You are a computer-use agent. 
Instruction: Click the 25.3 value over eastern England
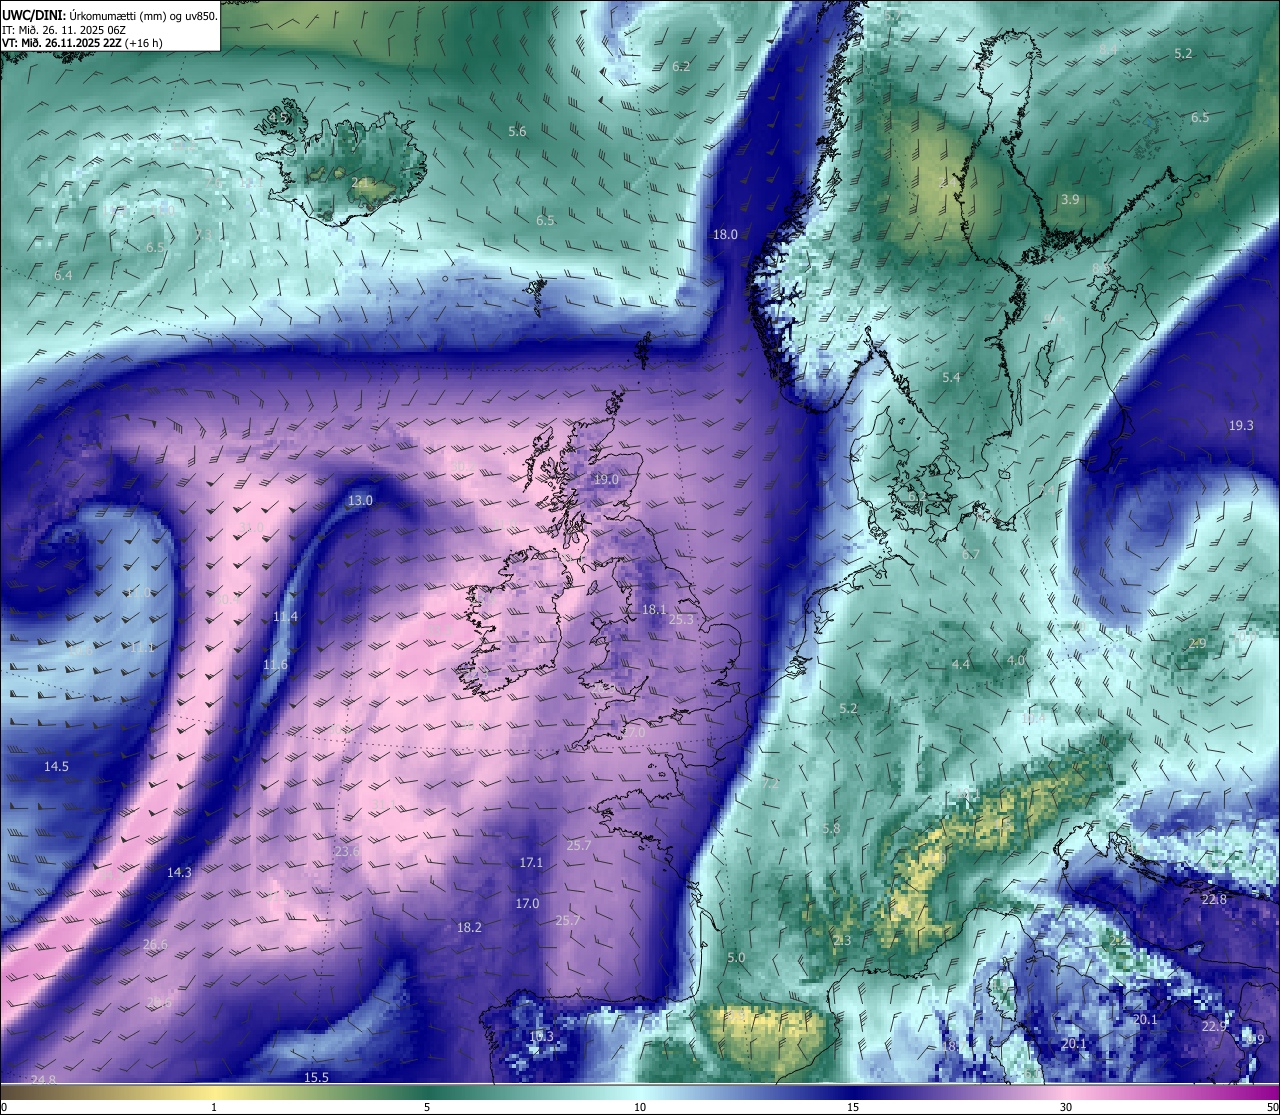(681, 619)
